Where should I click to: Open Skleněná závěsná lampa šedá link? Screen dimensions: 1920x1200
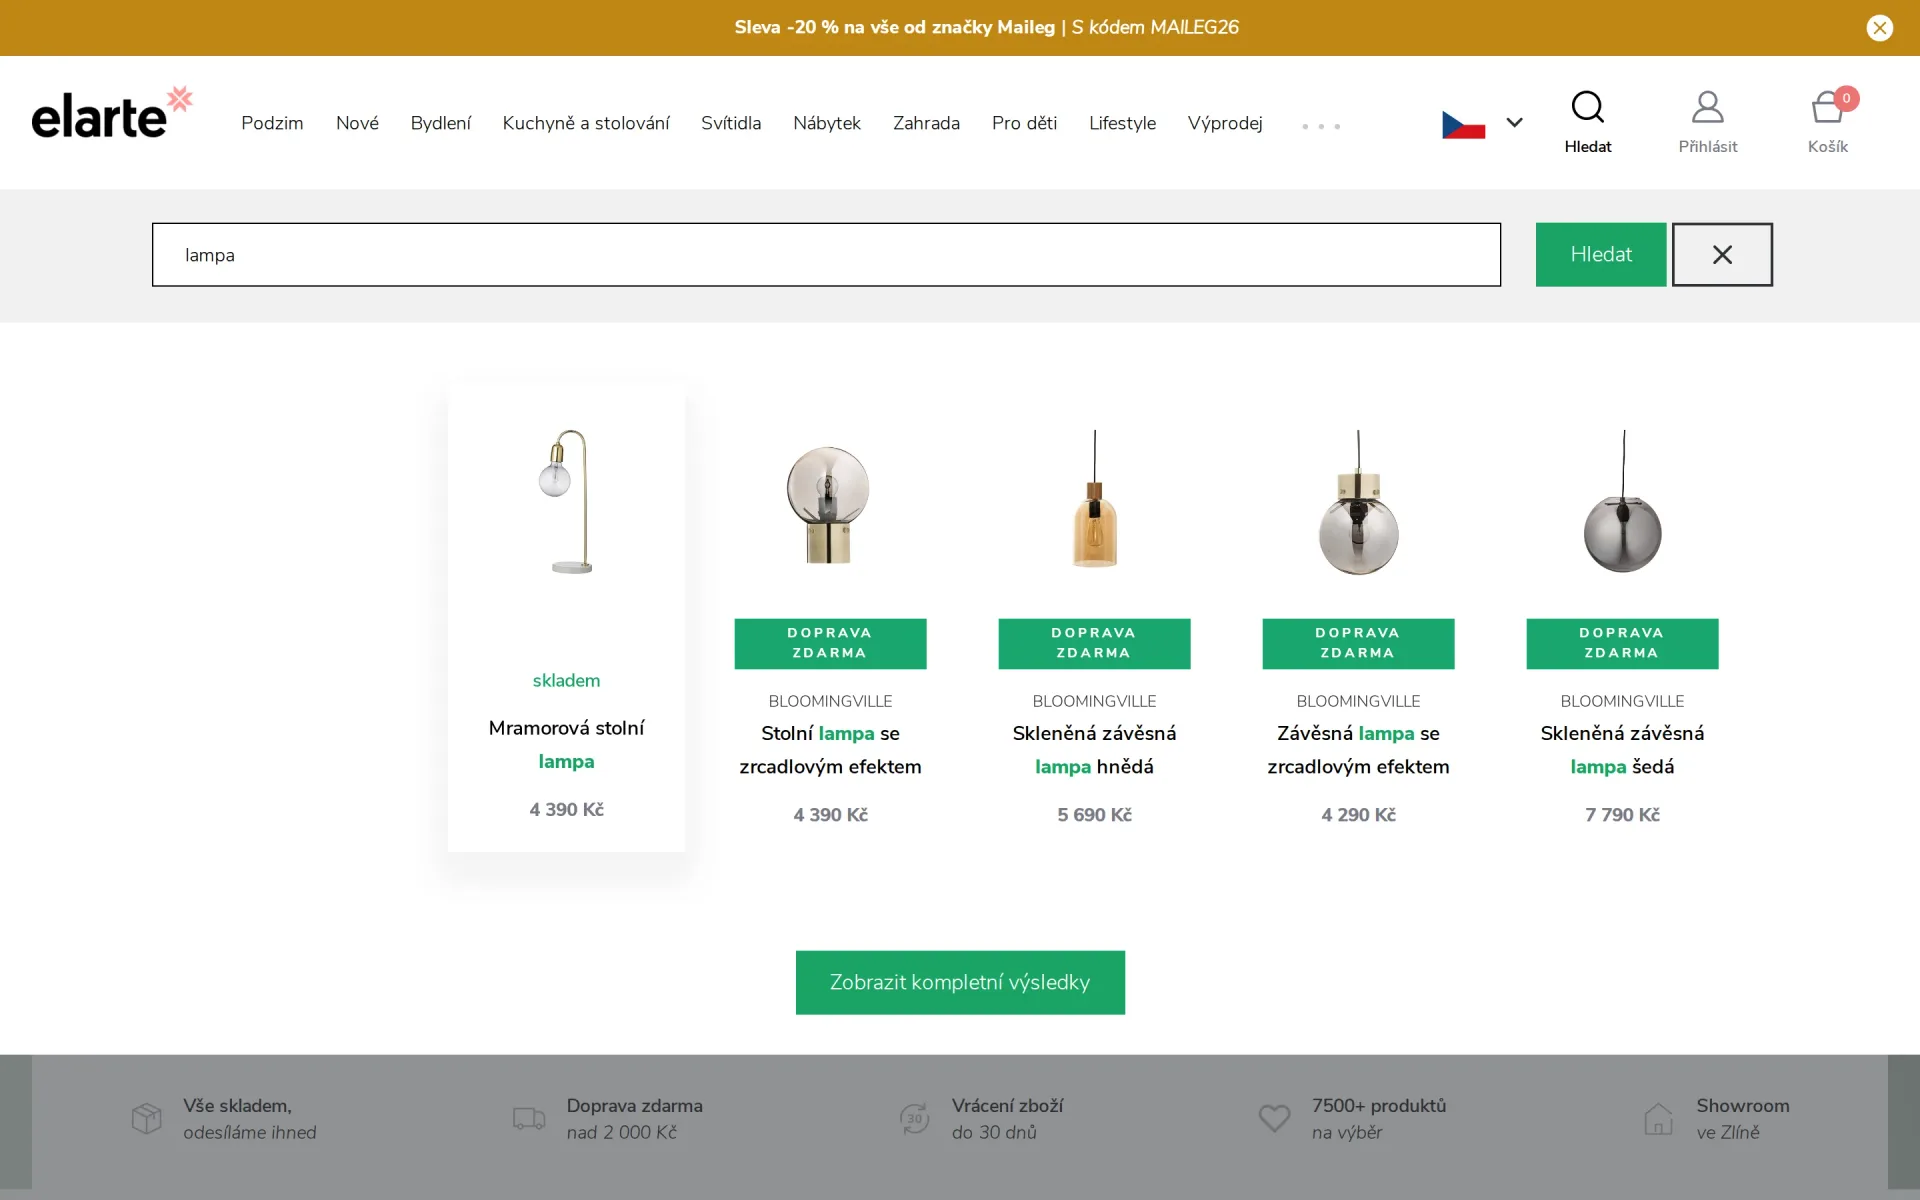[x=1622, y=749]
